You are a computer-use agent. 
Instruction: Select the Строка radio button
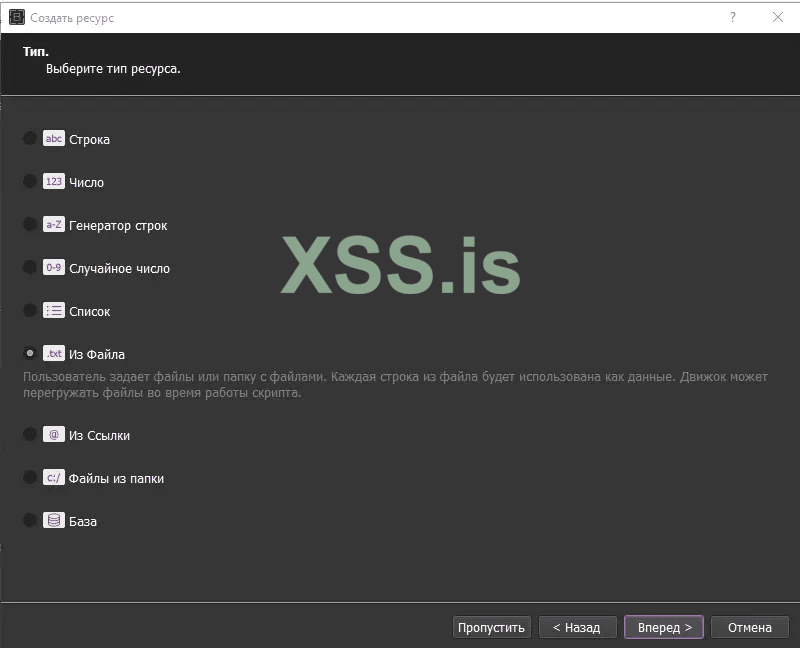coord(30,138)
